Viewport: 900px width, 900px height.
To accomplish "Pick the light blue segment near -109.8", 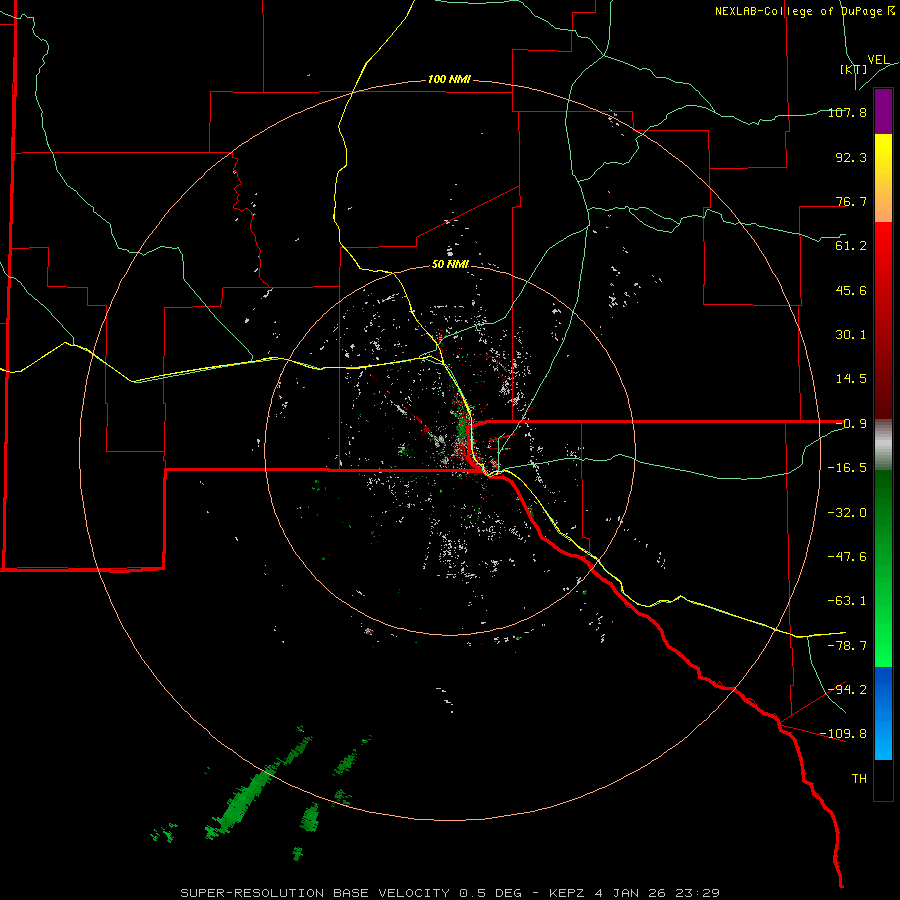I will click(883, 738).
